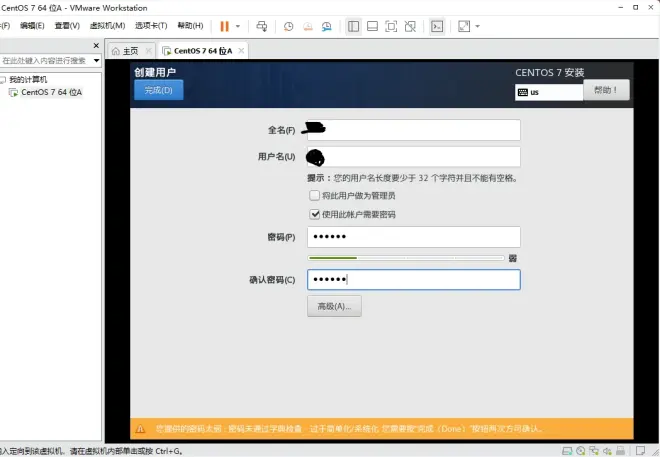Switch to Unity mode
The image size is (660, 457).
tap(410, 27)
